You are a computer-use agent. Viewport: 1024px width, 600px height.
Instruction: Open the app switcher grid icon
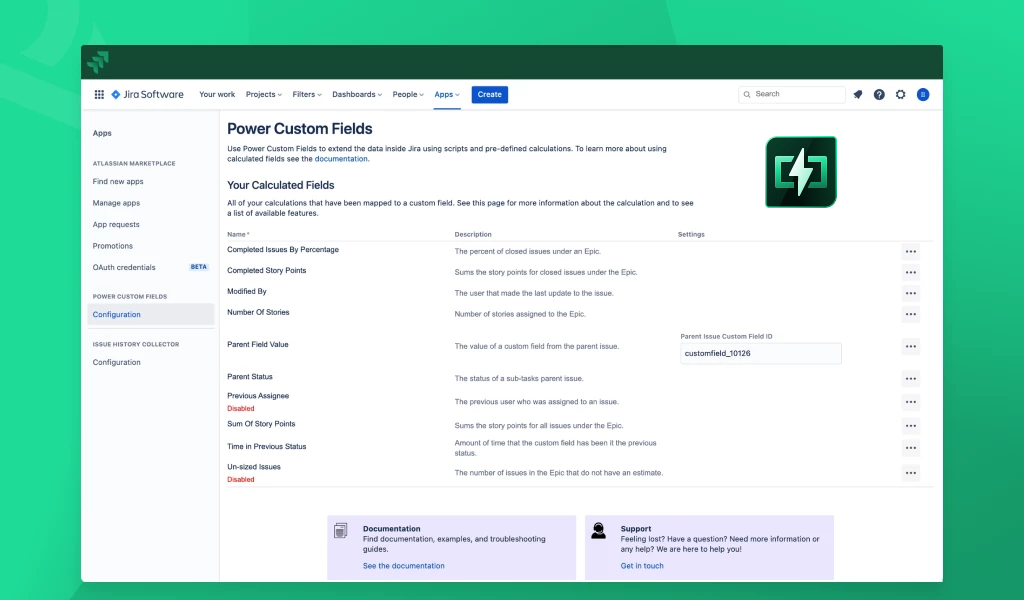99,95
